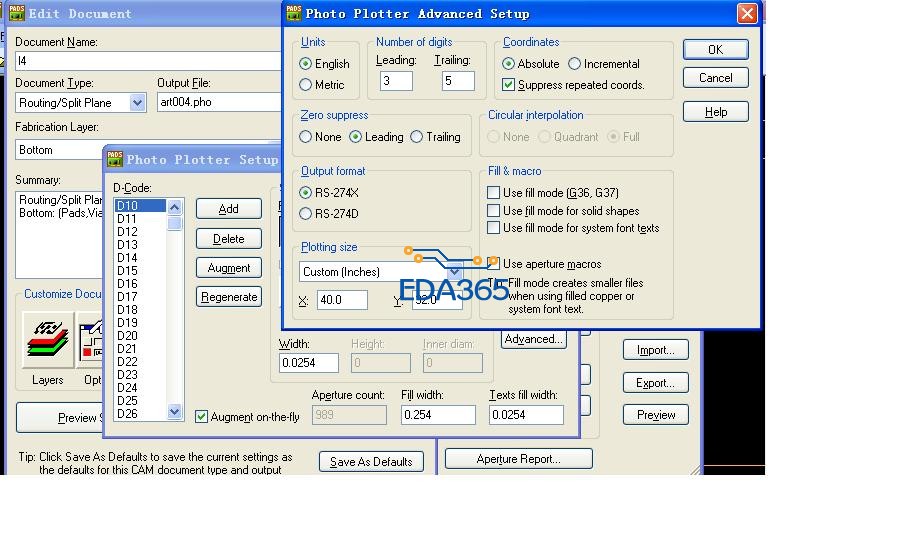
Task: Select D11 in D-Code list
Action: click(x=140, y=219)
